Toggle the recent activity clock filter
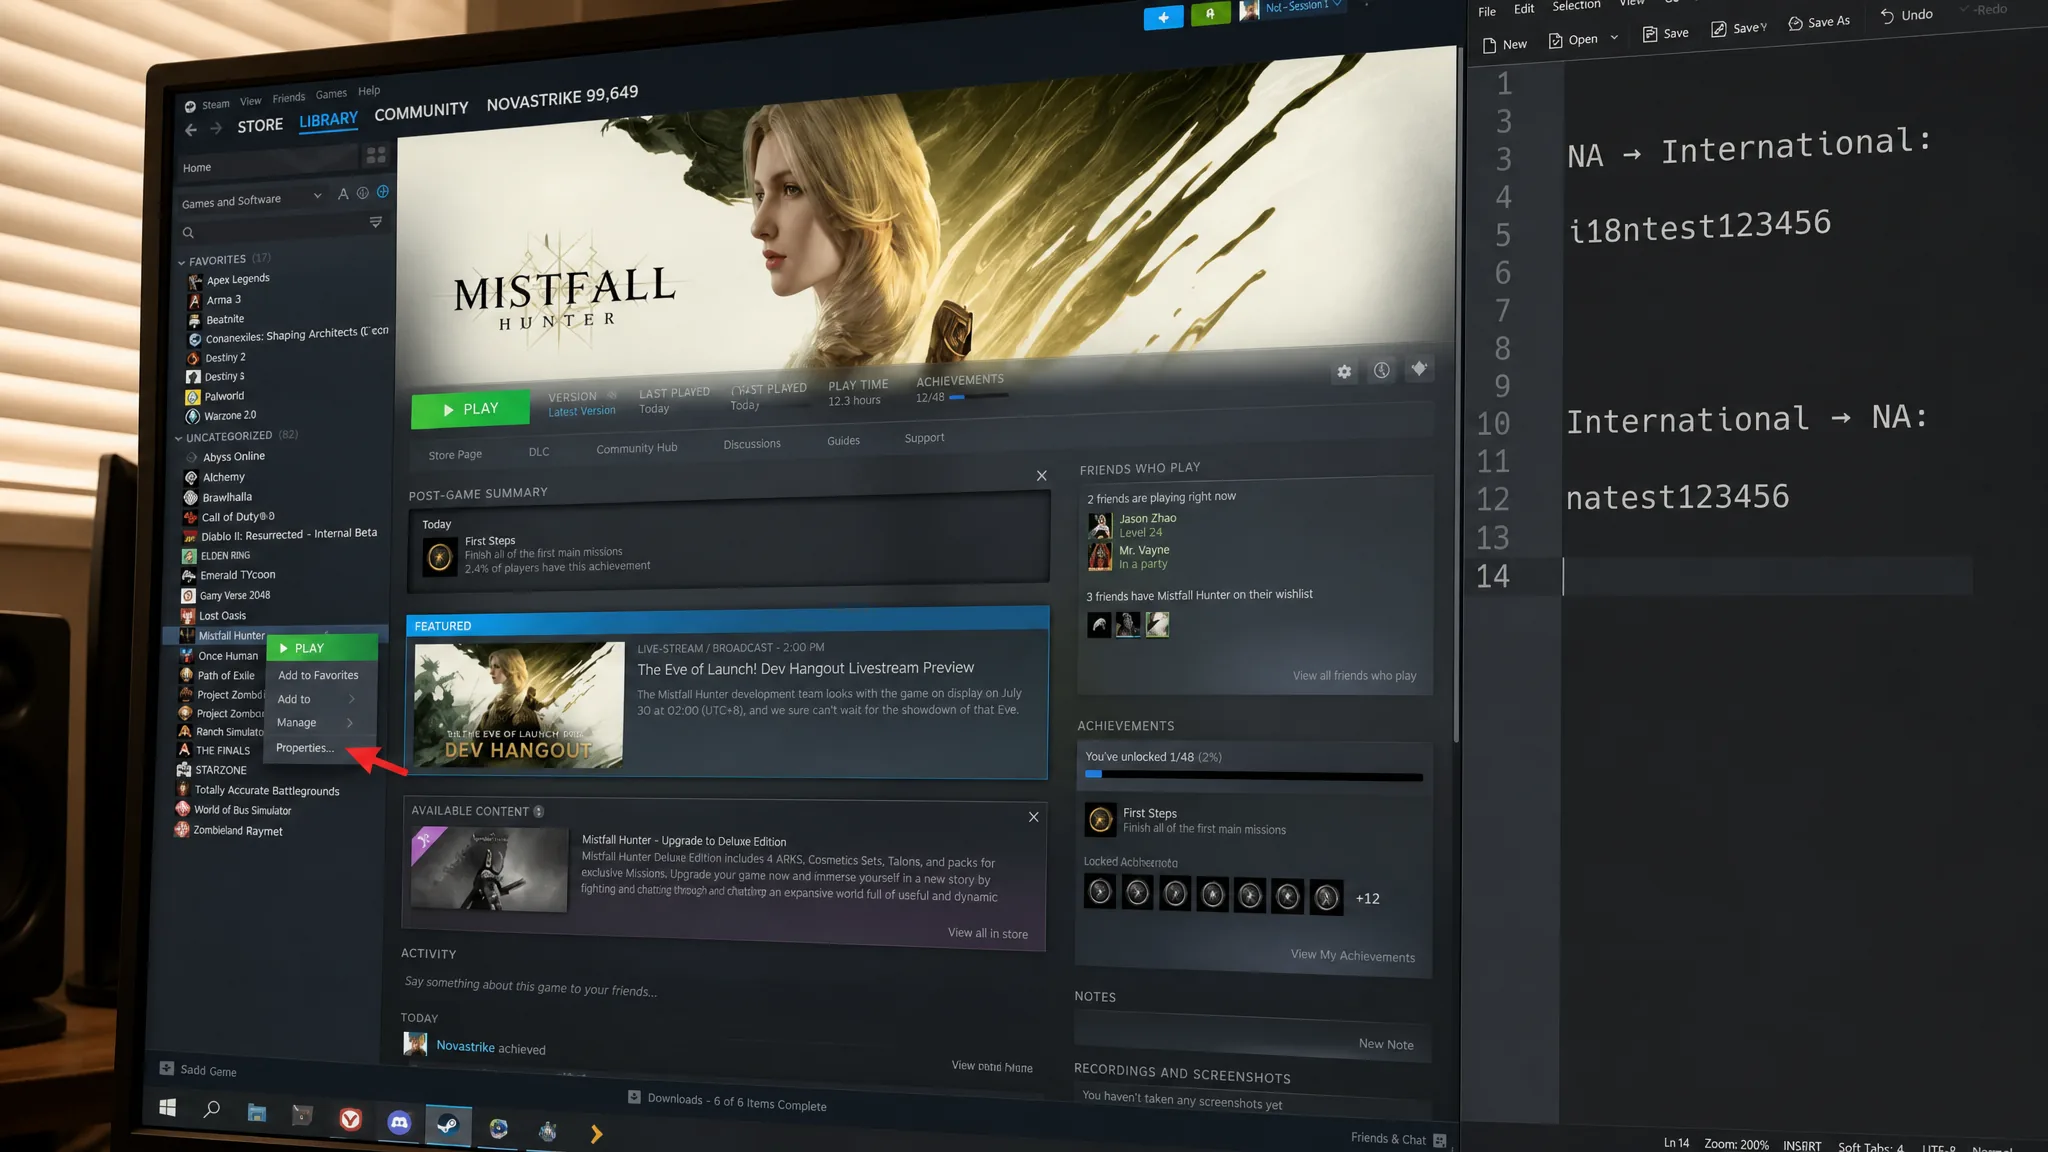Viewport: 2048px width, 1152px height. 363,193
